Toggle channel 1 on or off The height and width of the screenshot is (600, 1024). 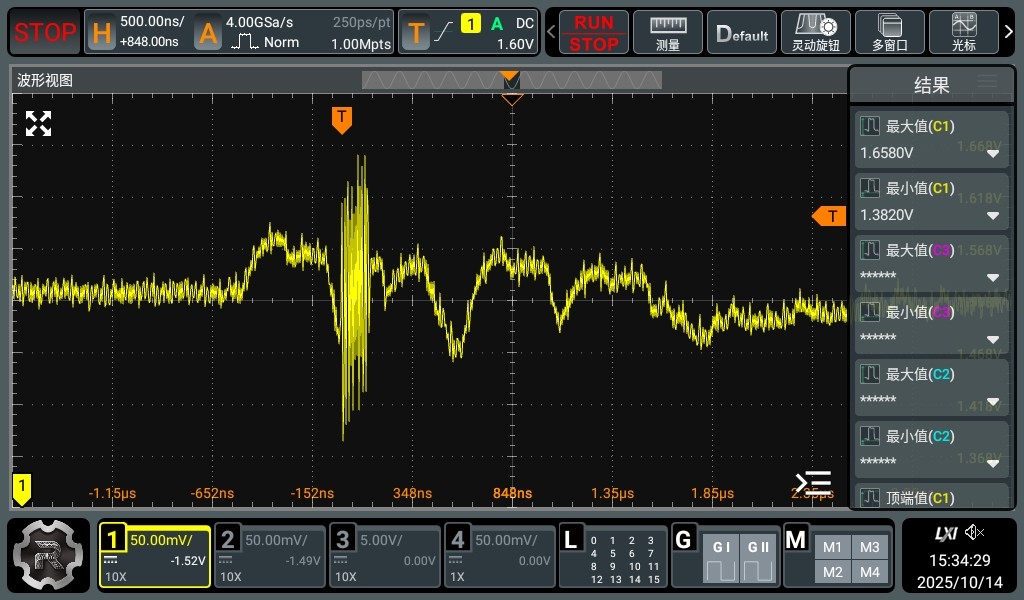(x=155, y=556)
